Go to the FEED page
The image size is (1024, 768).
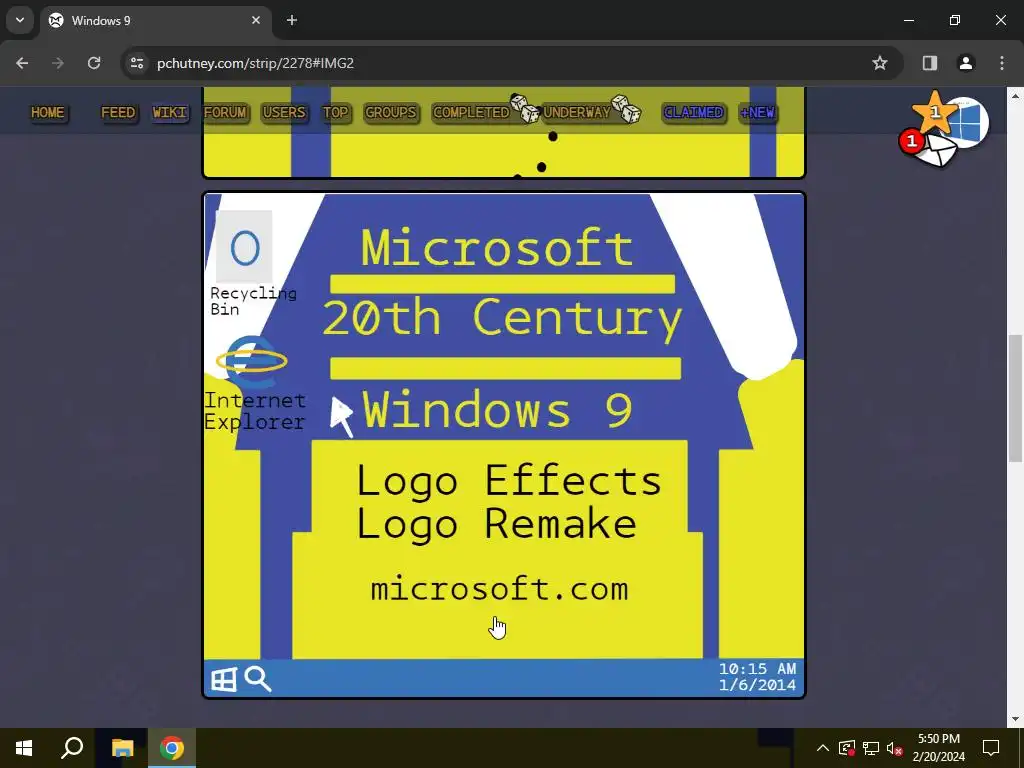[118, 112]
